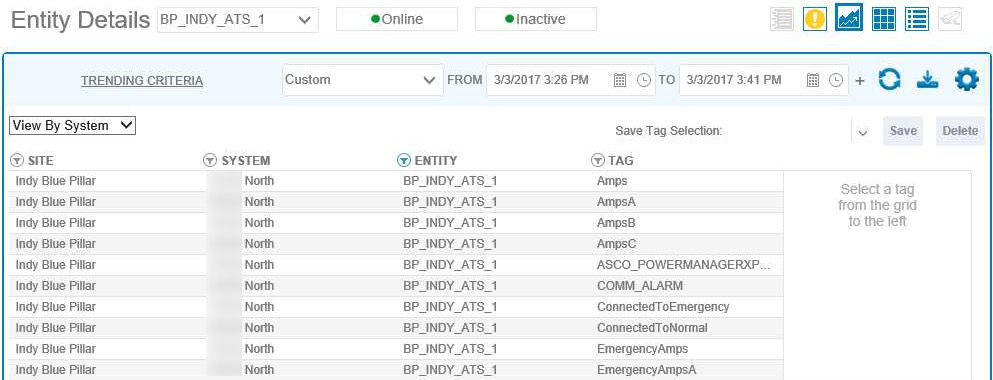Filter the TAG column

597,161
